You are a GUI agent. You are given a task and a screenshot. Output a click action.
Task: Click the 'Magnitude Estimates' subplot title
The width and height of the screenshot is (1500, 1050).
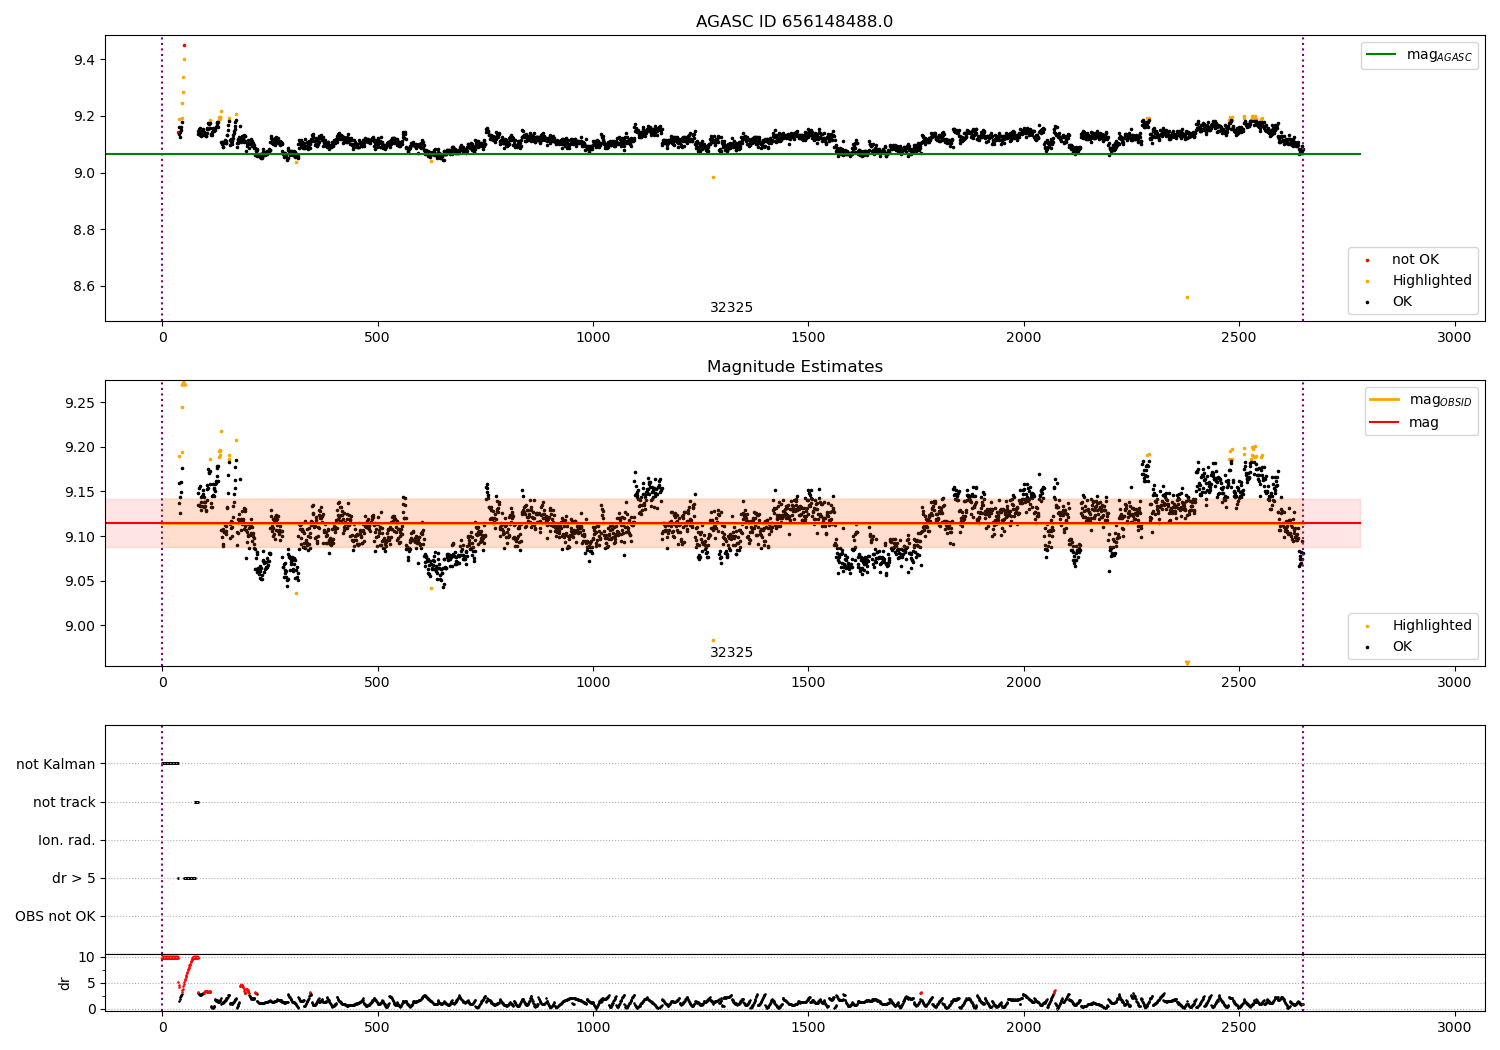pos(794,367)
